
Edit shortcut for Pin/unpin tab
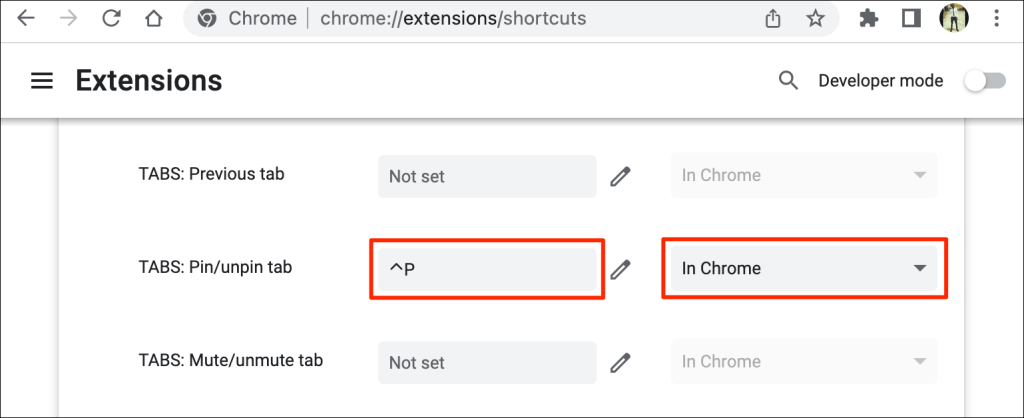click(x=621, y=269)
